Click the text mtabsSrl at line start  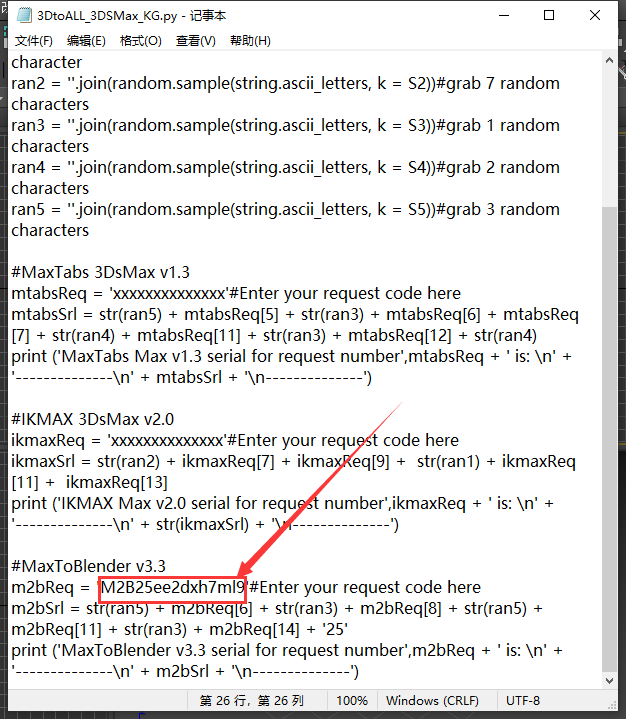(44, 315)
